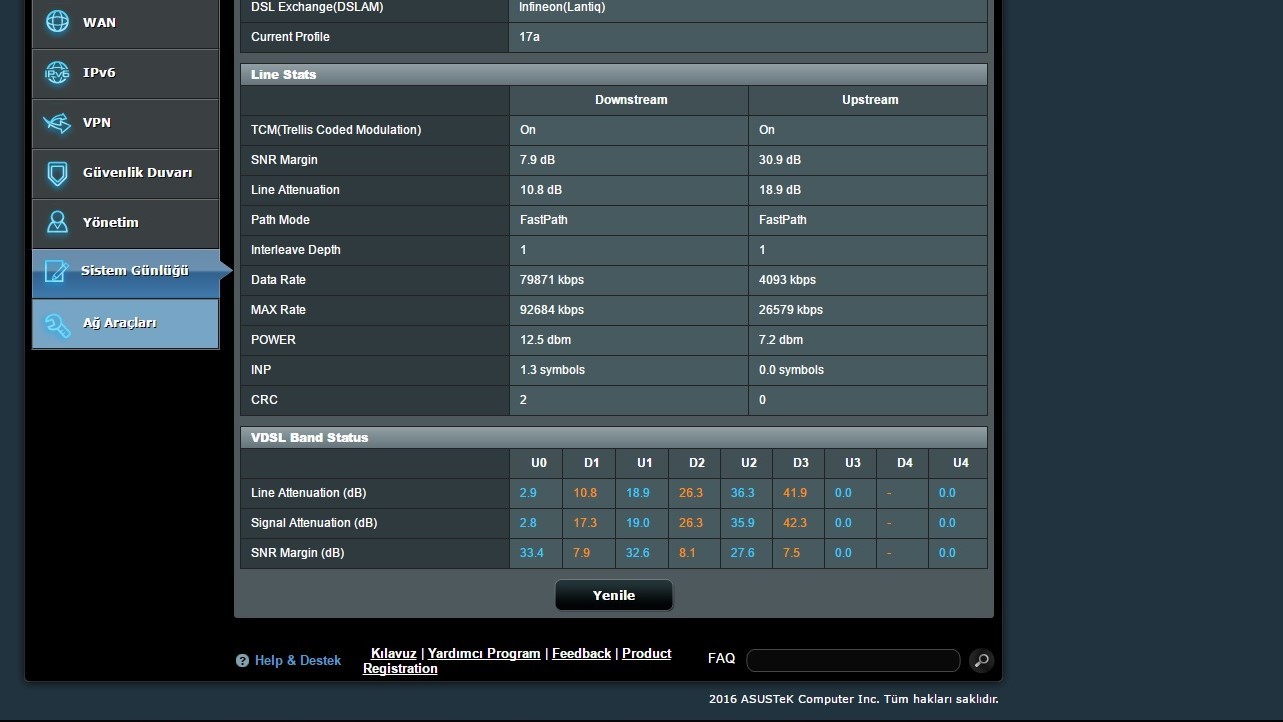1283x722 pixels.
Task: Select the downstream MAX Rate 92684 kbps
Action: 552,310
